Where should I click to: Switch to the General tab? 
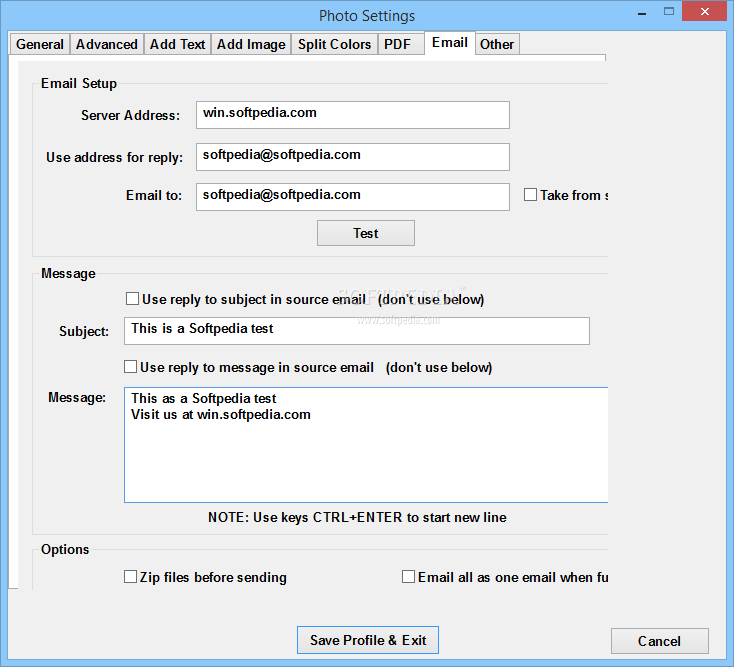point(40,44)
